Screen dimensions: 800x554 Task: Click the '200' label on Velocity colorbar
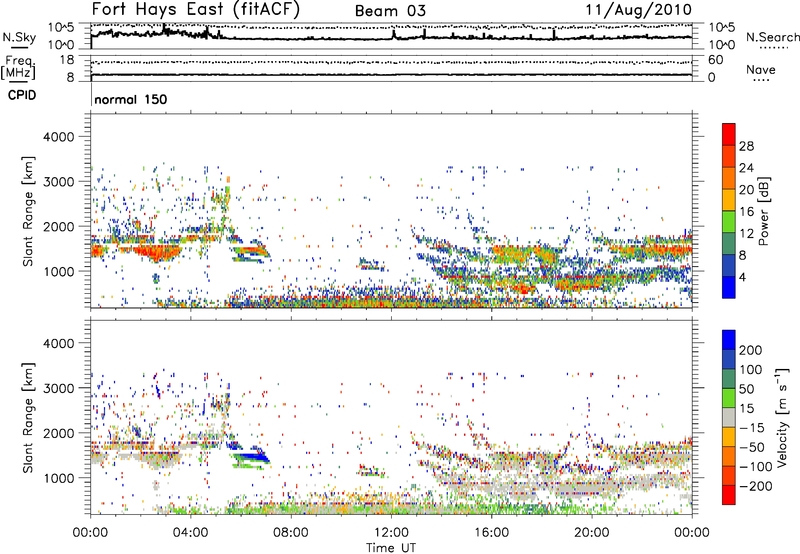click(x=751, y=350)
